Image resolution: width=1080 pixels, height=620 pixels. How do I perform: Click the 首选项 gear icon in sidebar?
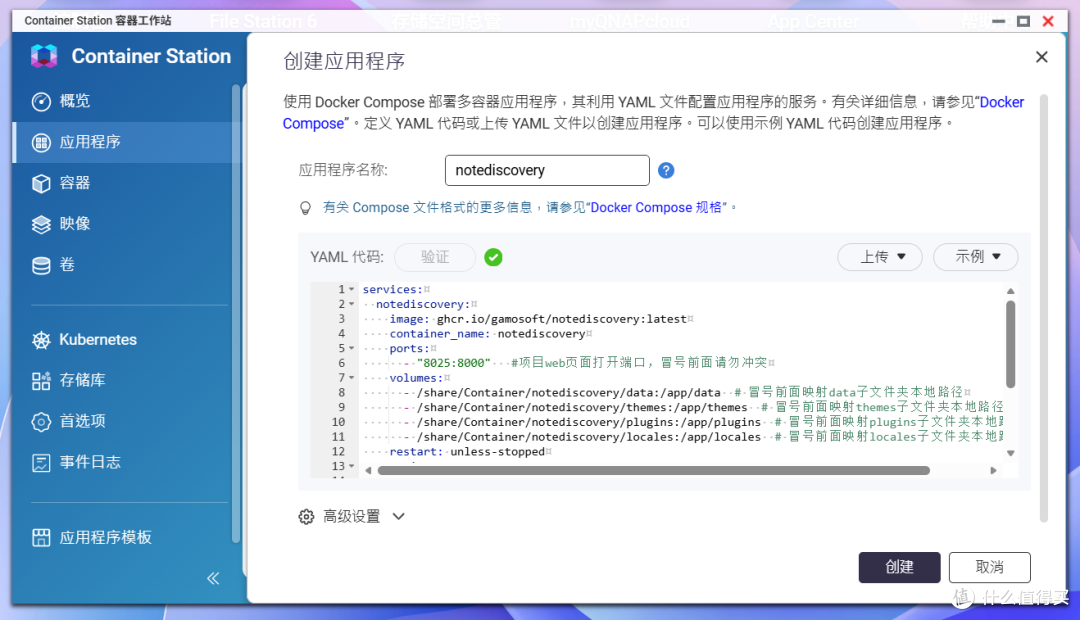pyautogui.click(x=41, y=422)
